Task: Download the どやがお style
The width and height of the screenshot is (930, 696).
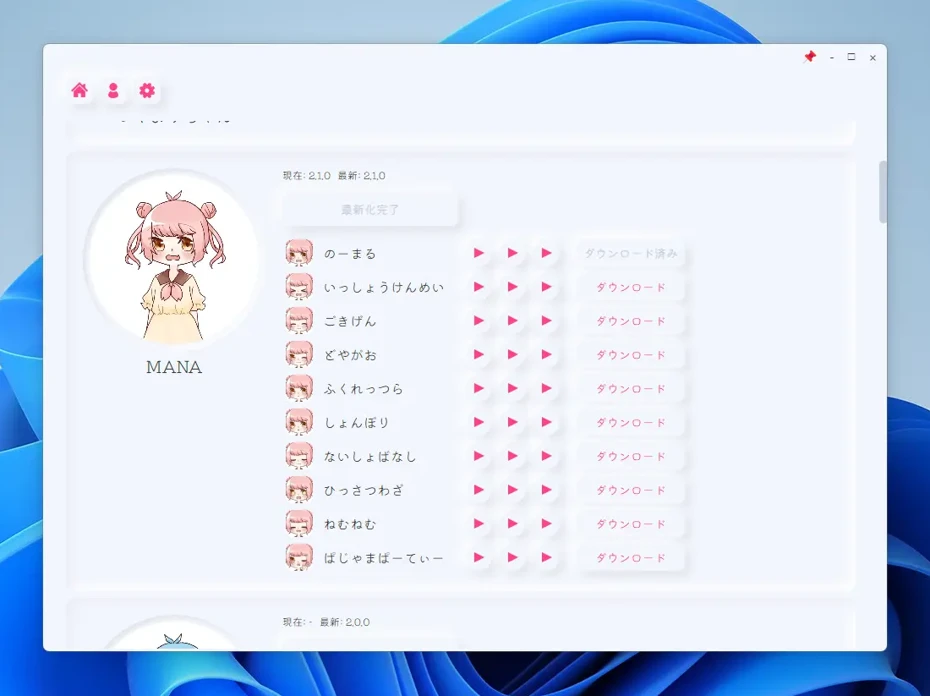Action: pos(630,355)
